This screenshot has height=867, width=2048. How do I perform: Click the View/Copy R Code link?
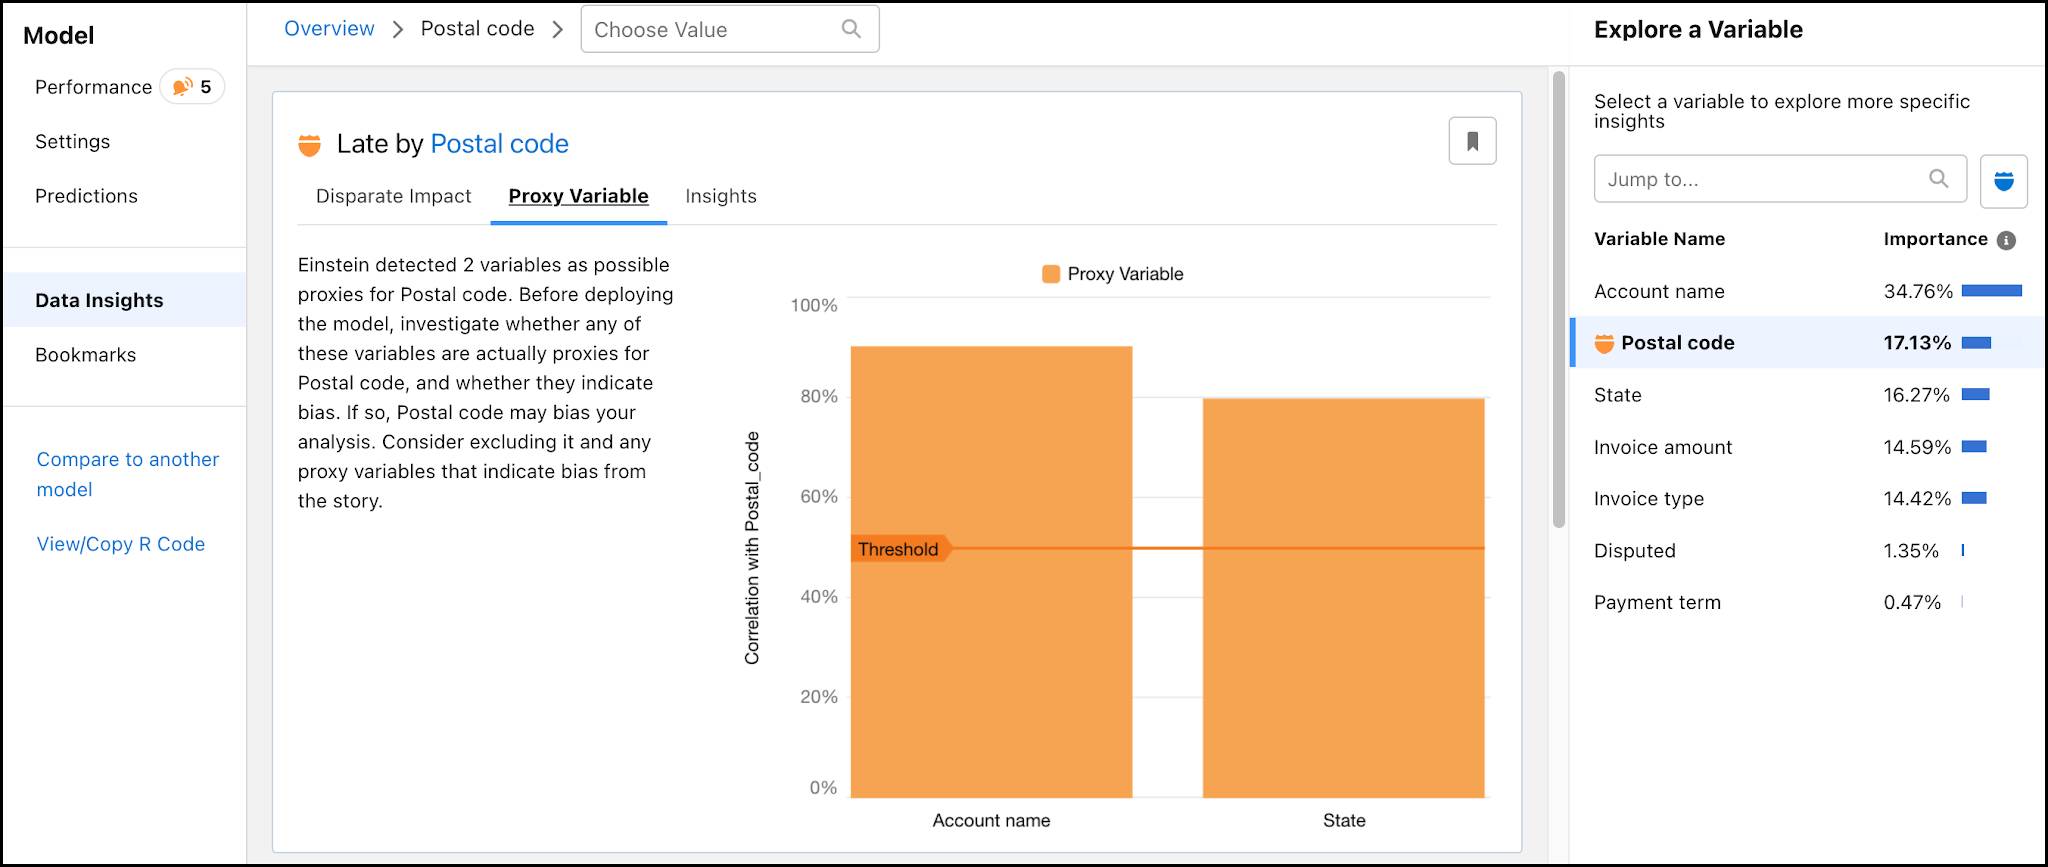point(120,544)
